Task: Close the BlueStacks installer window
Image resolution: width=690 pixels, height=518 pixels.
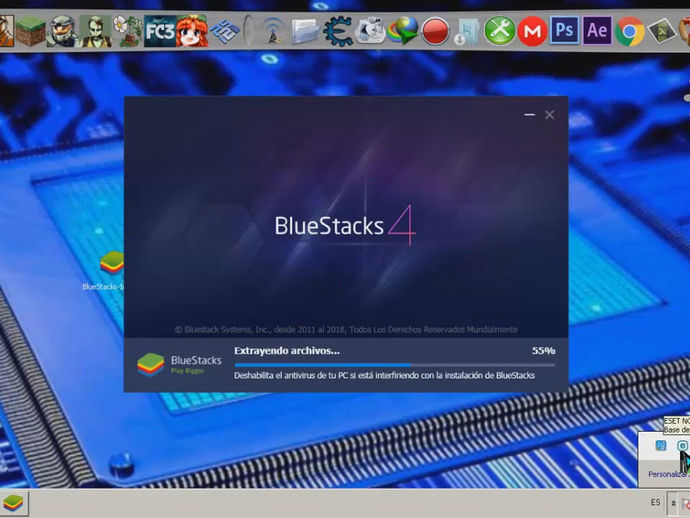Action: pyautogui.click(x=550, y=115)
